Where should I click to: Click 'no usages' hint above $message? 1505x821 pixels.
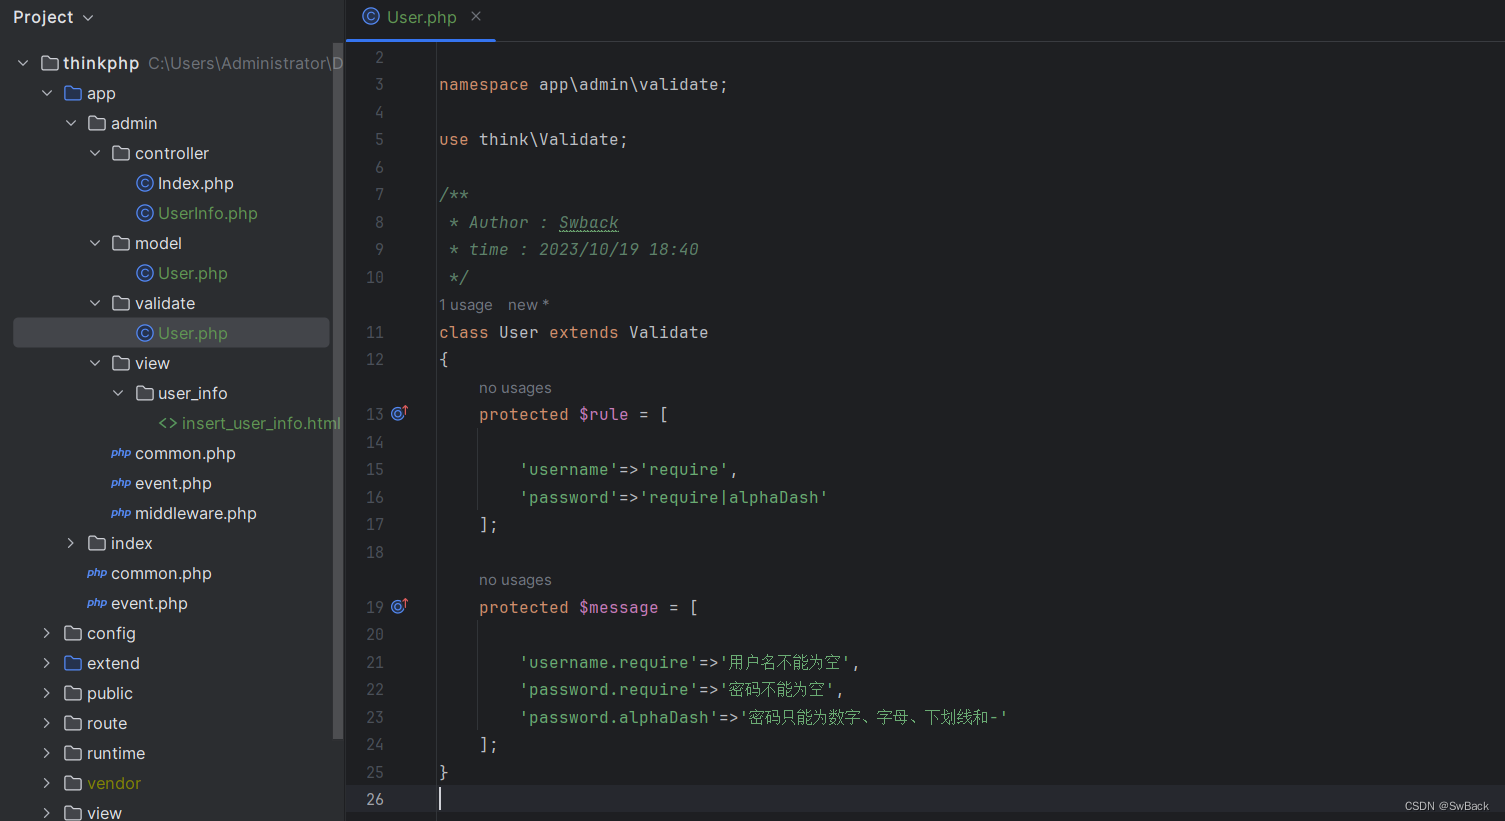tap(515, 580)
